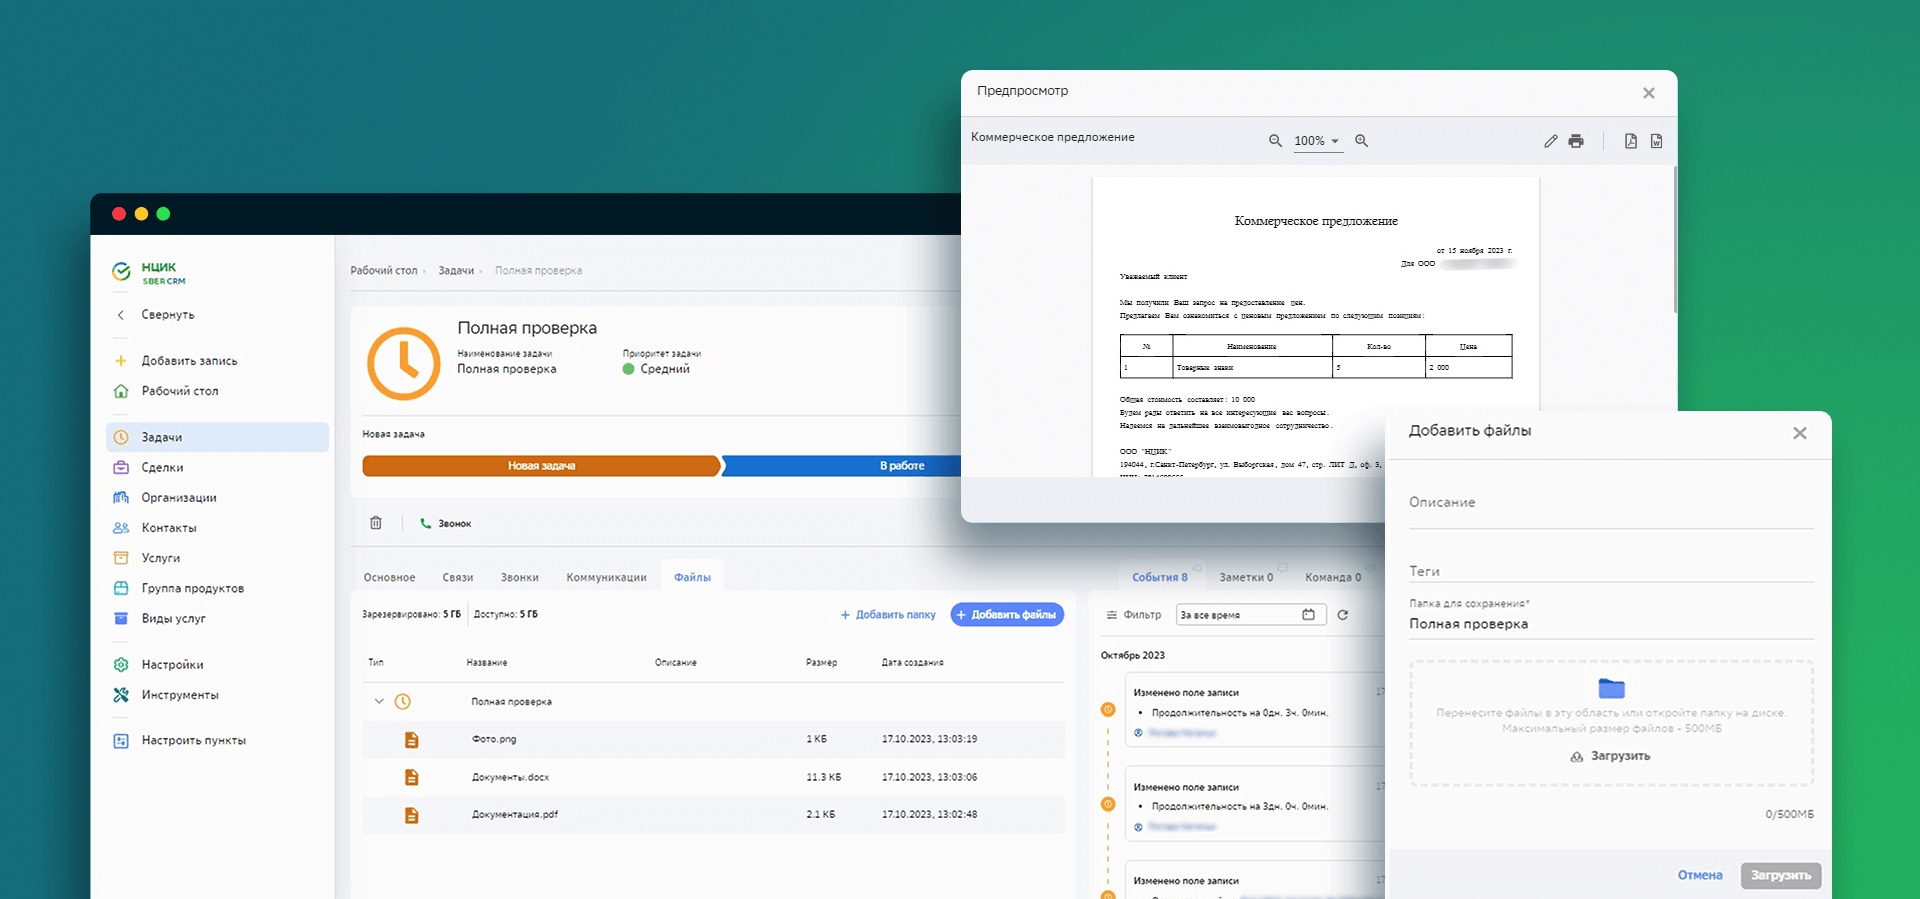Image resolution: width=1920 pixels, height=899 pixels.
Task: Click the Фильтр button in events panel
Action: tap(1133, 615)
